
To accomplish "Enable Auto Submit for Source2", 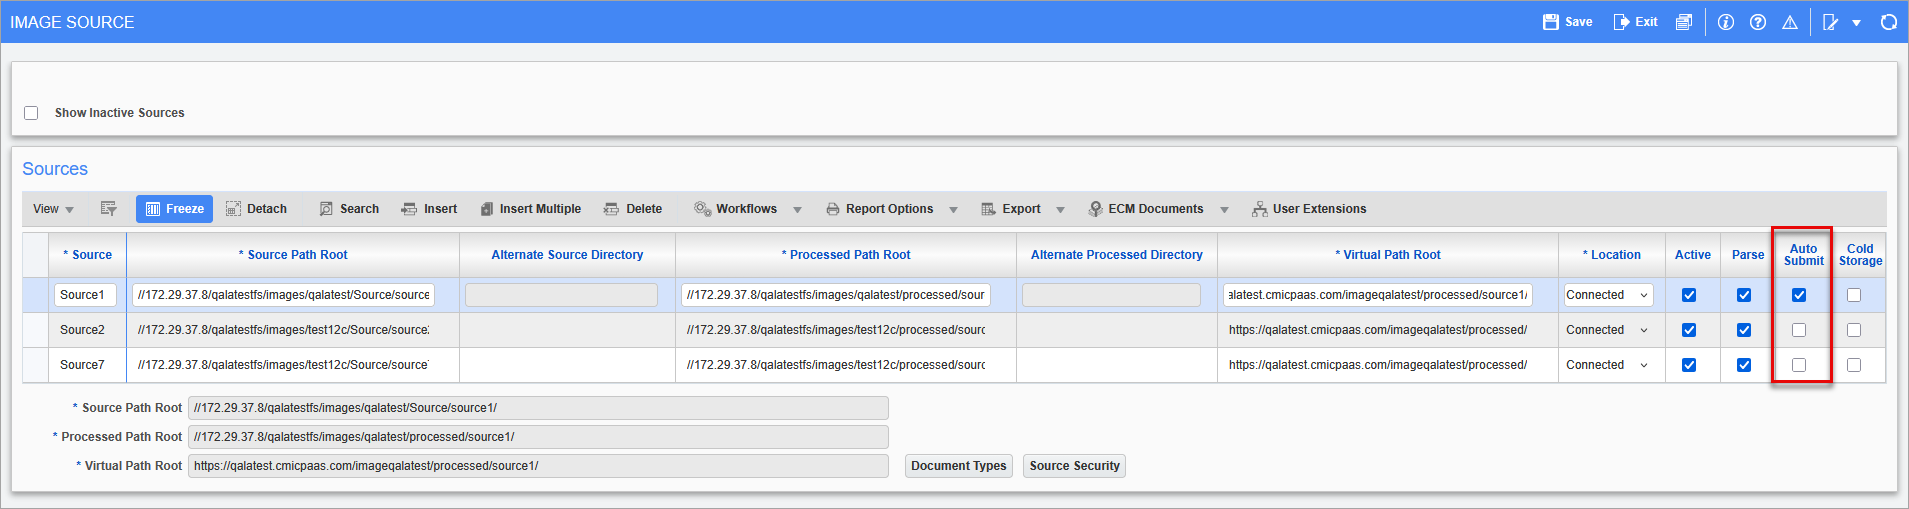I will 1799,330.
